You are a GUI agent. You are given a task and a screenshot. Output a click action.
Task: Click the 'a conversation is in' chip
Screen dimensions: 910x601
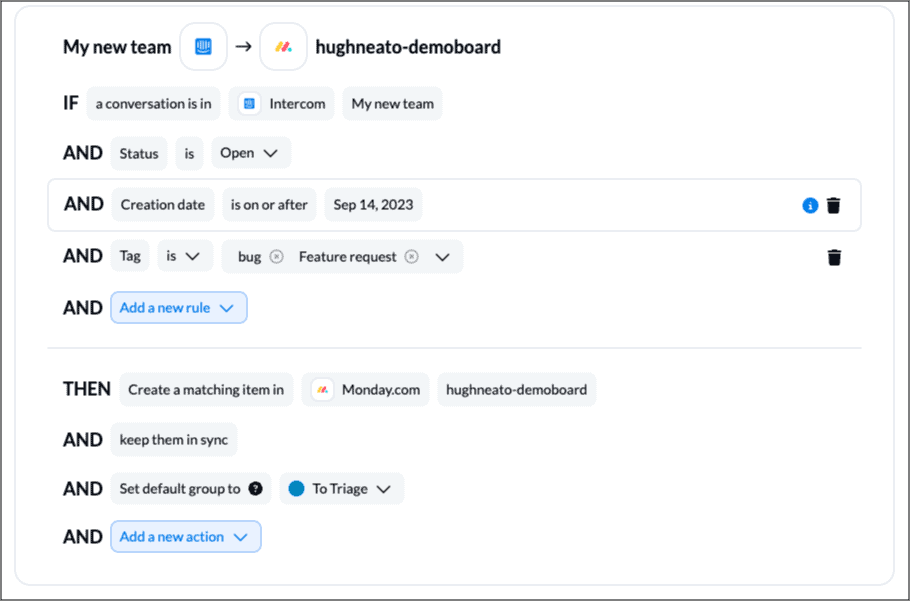153,104
